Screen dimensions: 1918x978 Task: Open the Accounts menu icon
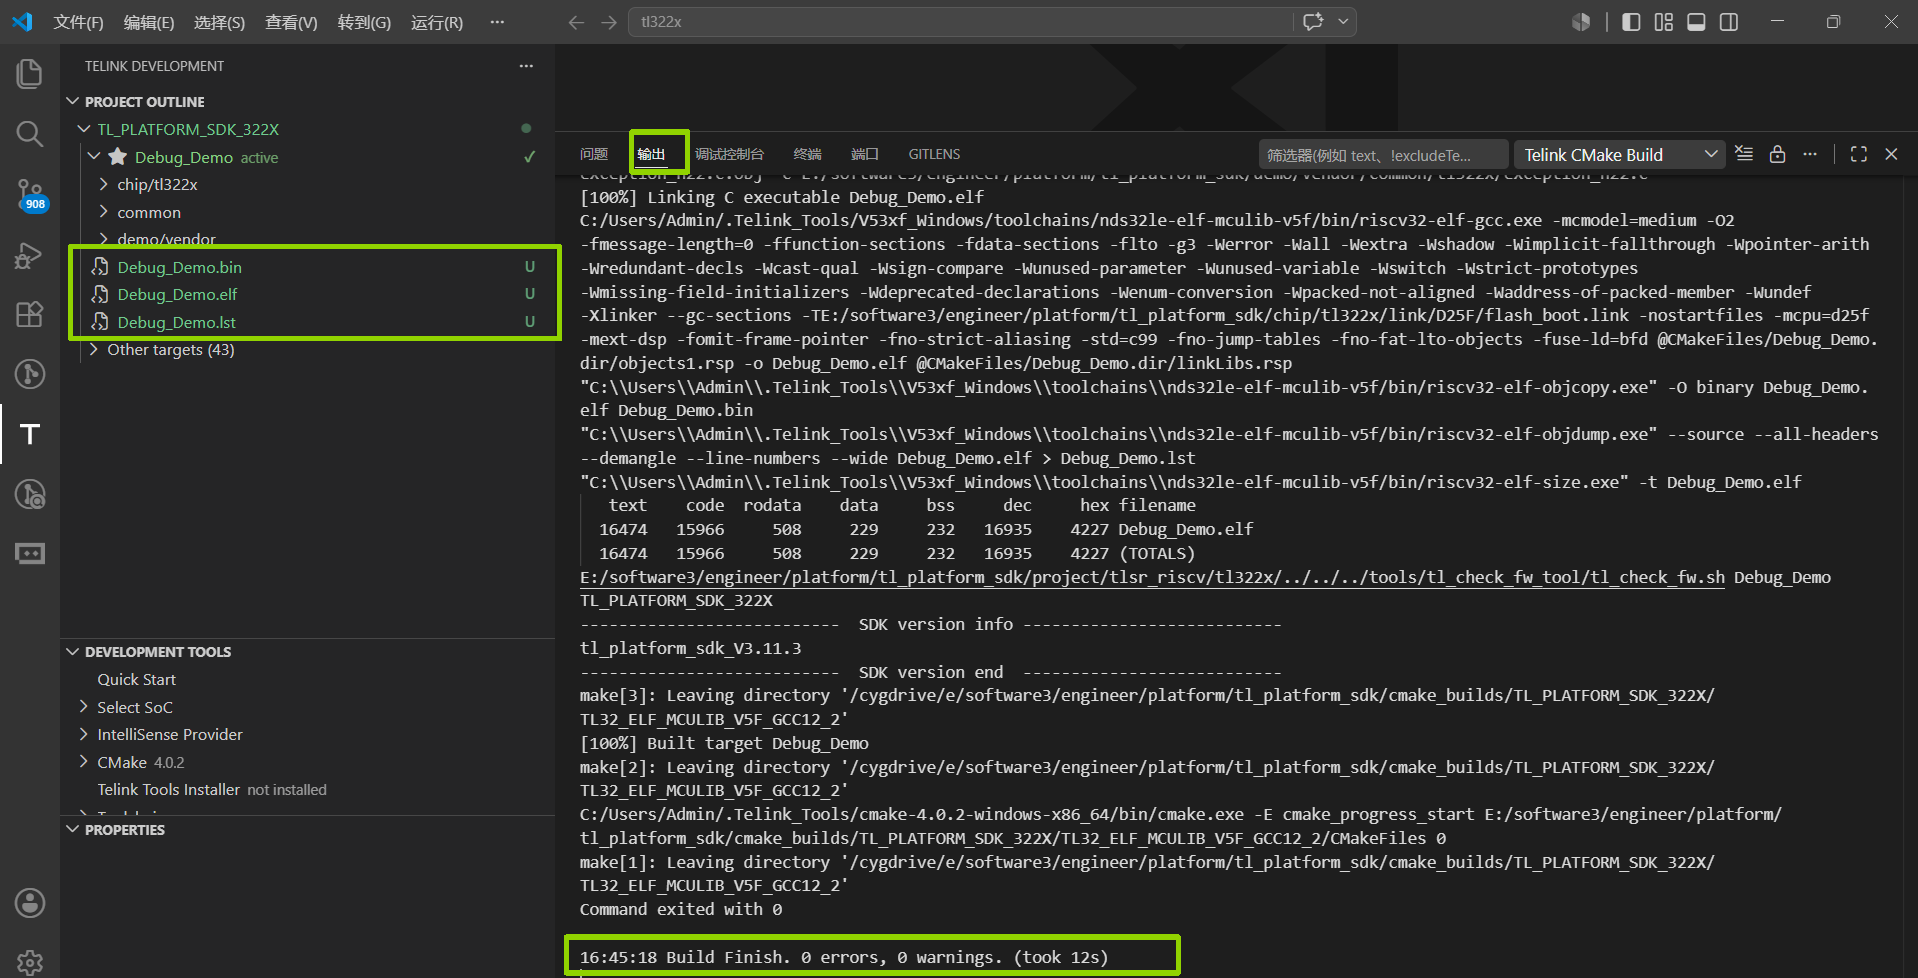point(30,903)
